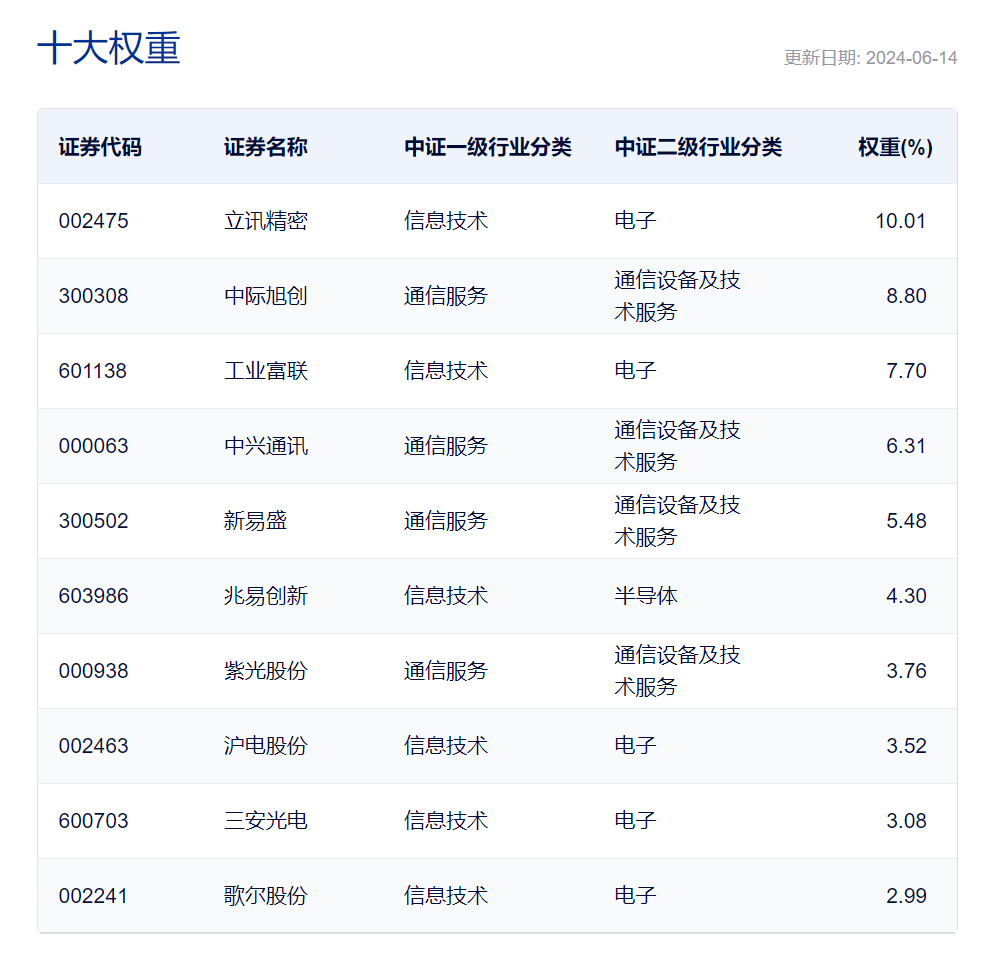This screenshot has height=958, width=996.
Task: Click the 中证一级行业分类 column header
Action: pyautogui.click(x=488, y=147)
